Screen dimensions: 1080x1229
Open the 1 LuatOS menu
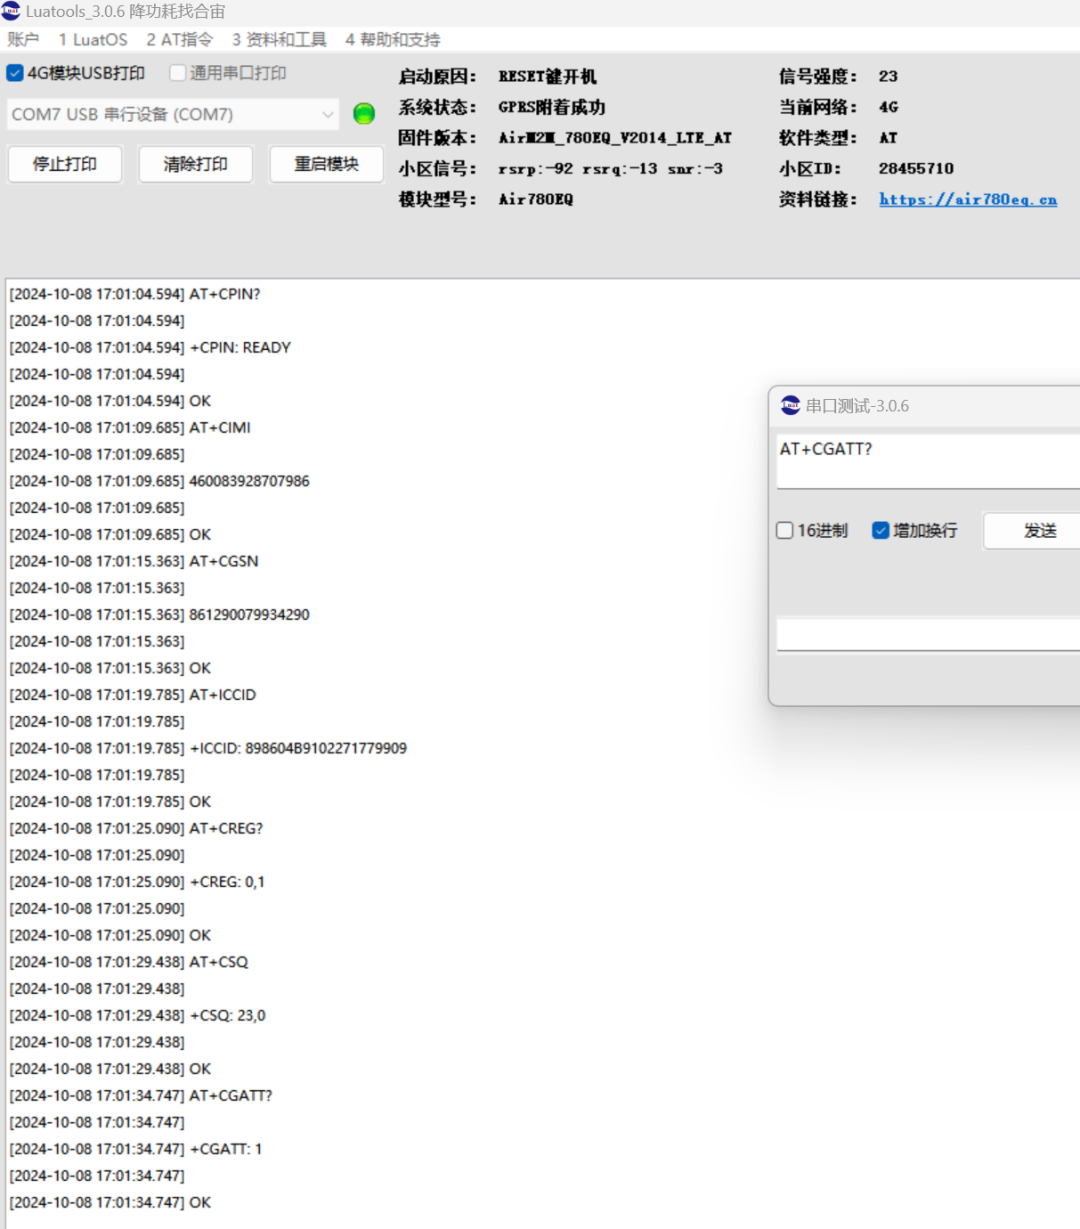(92, 40)
